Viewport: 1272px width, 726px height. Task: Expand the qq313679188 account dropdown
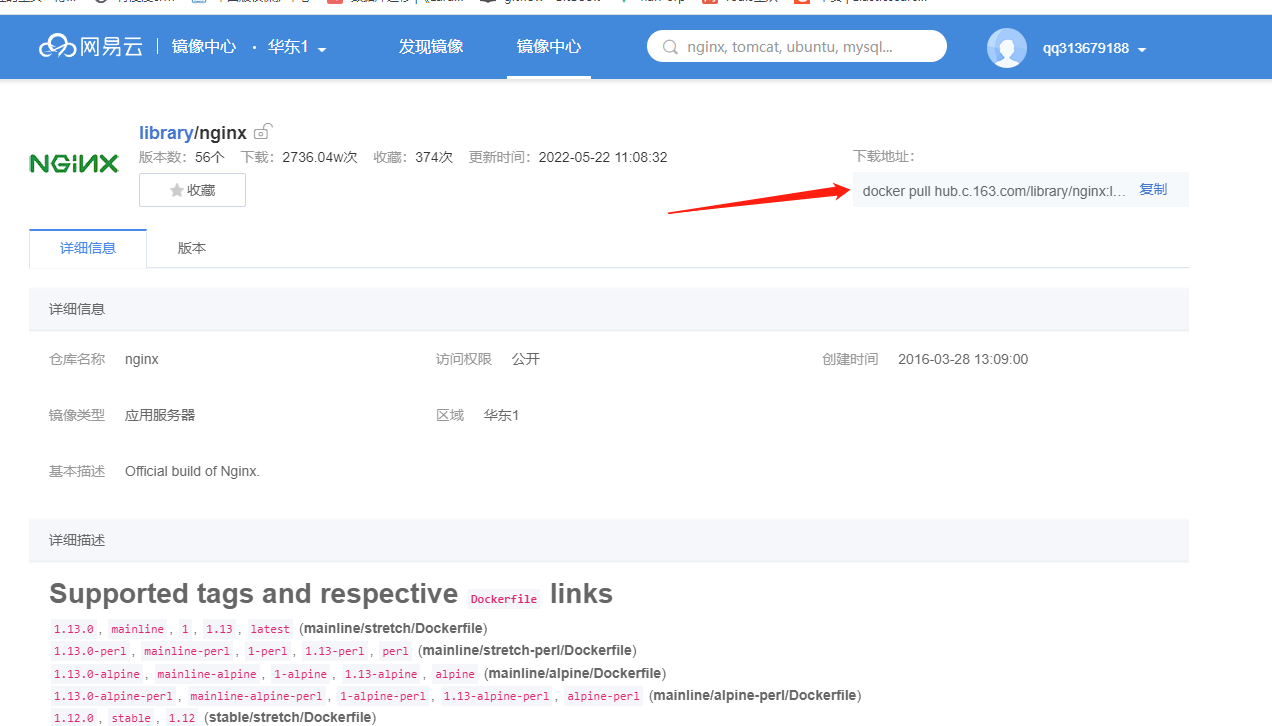(x=1094, y=48)
